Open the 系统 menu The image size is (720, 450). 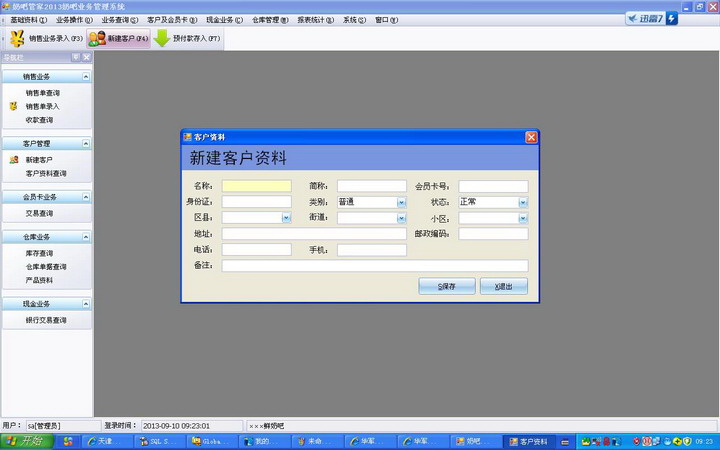click(354, 20)
